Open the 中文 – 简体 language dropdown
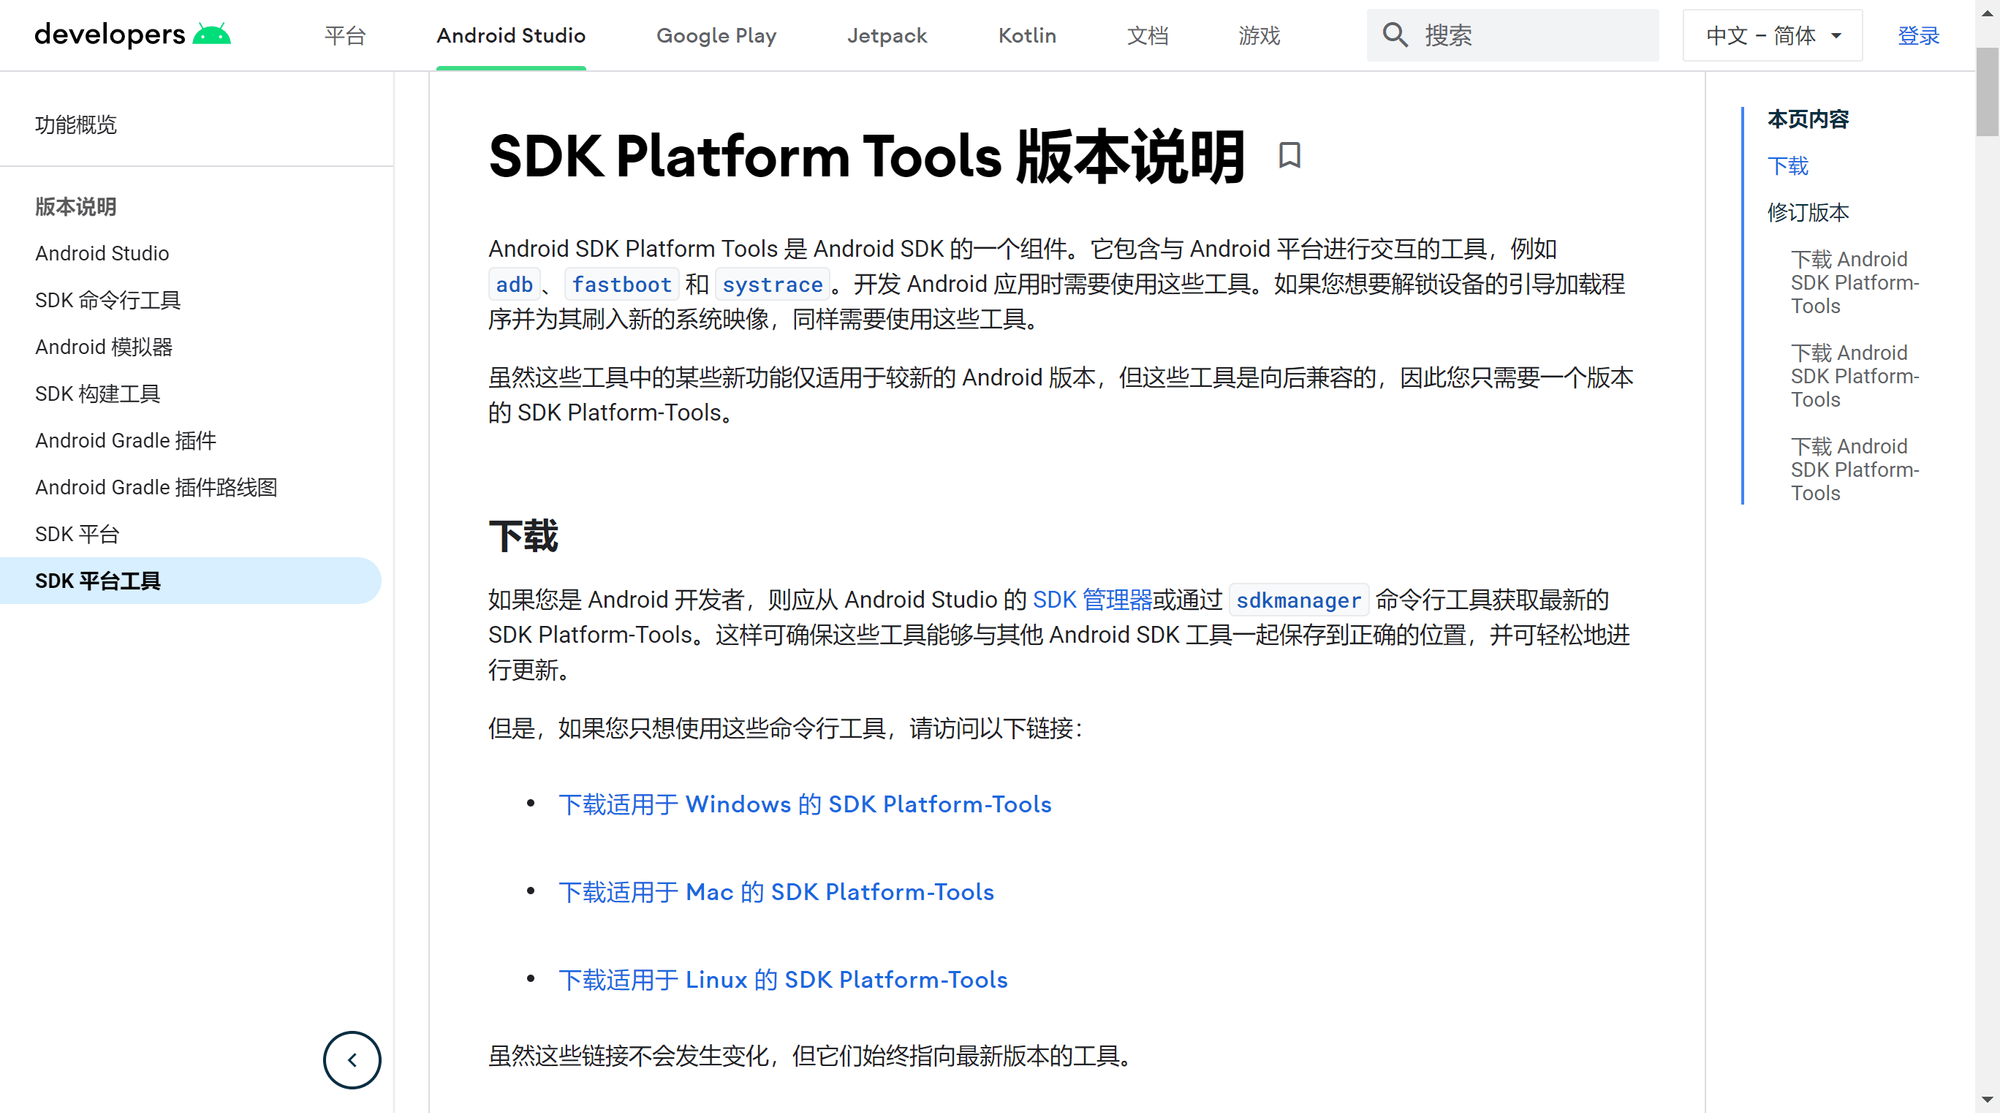The image size is (2000, 1113). coord(1772,35)
